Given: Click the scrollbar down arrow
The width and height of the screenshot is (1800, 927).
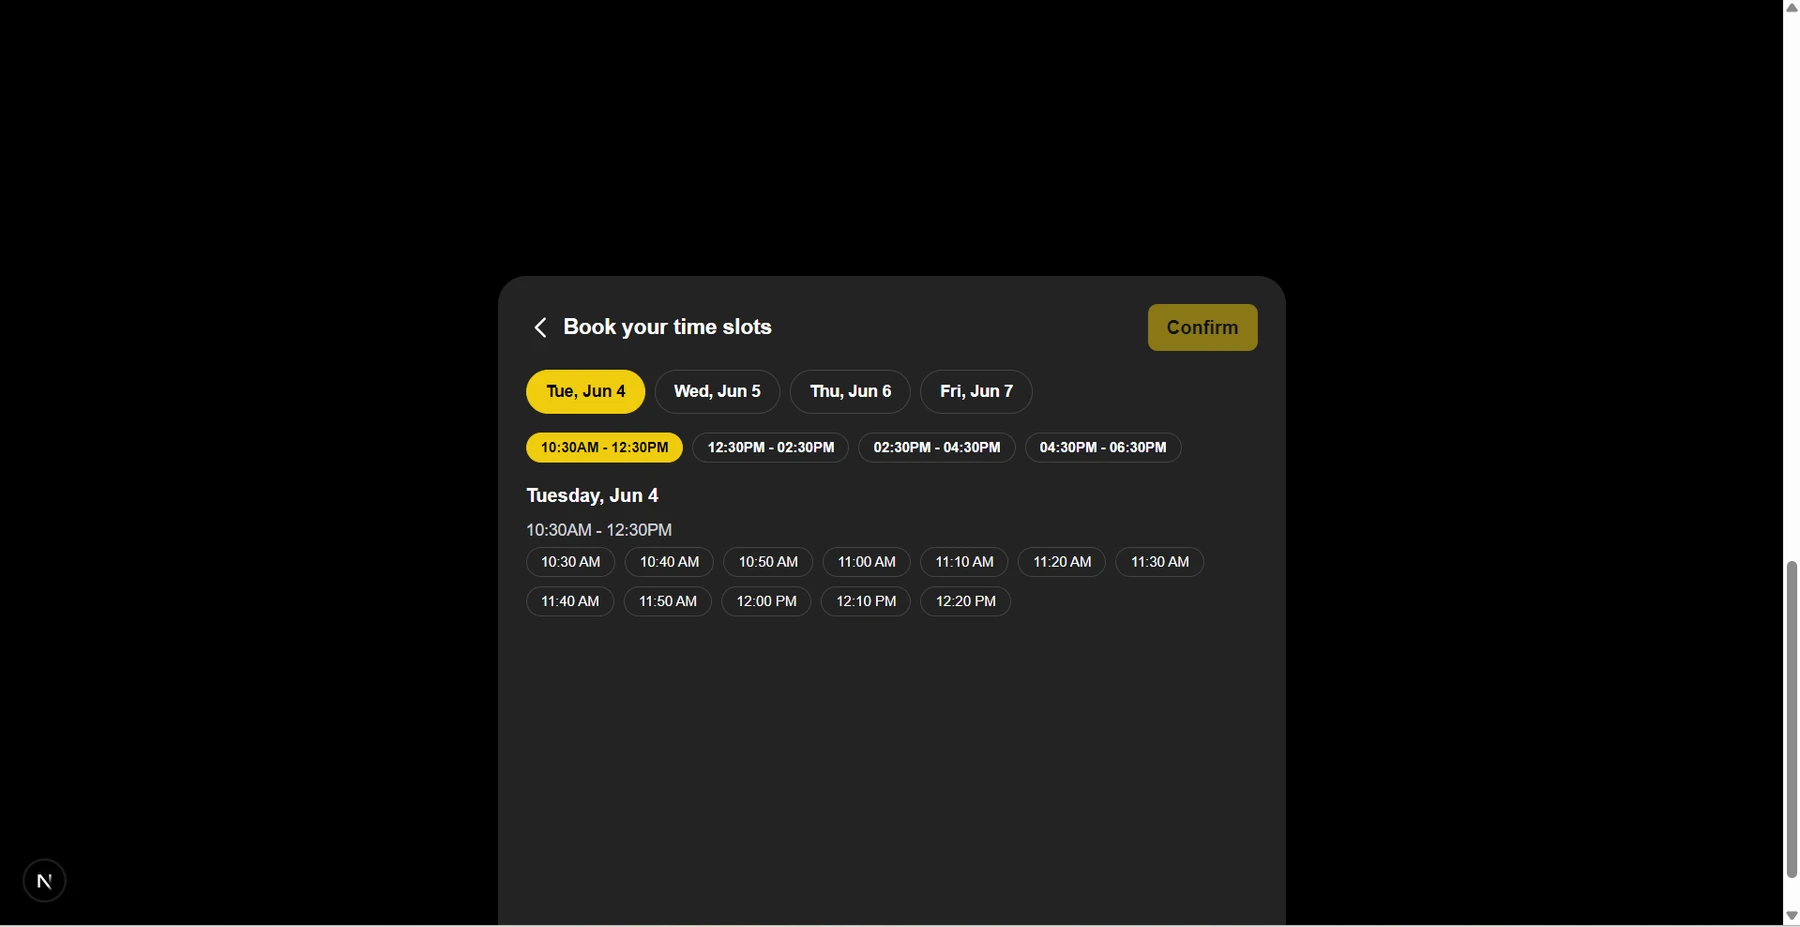Looking at the screenshot, I should point(1791,916).
